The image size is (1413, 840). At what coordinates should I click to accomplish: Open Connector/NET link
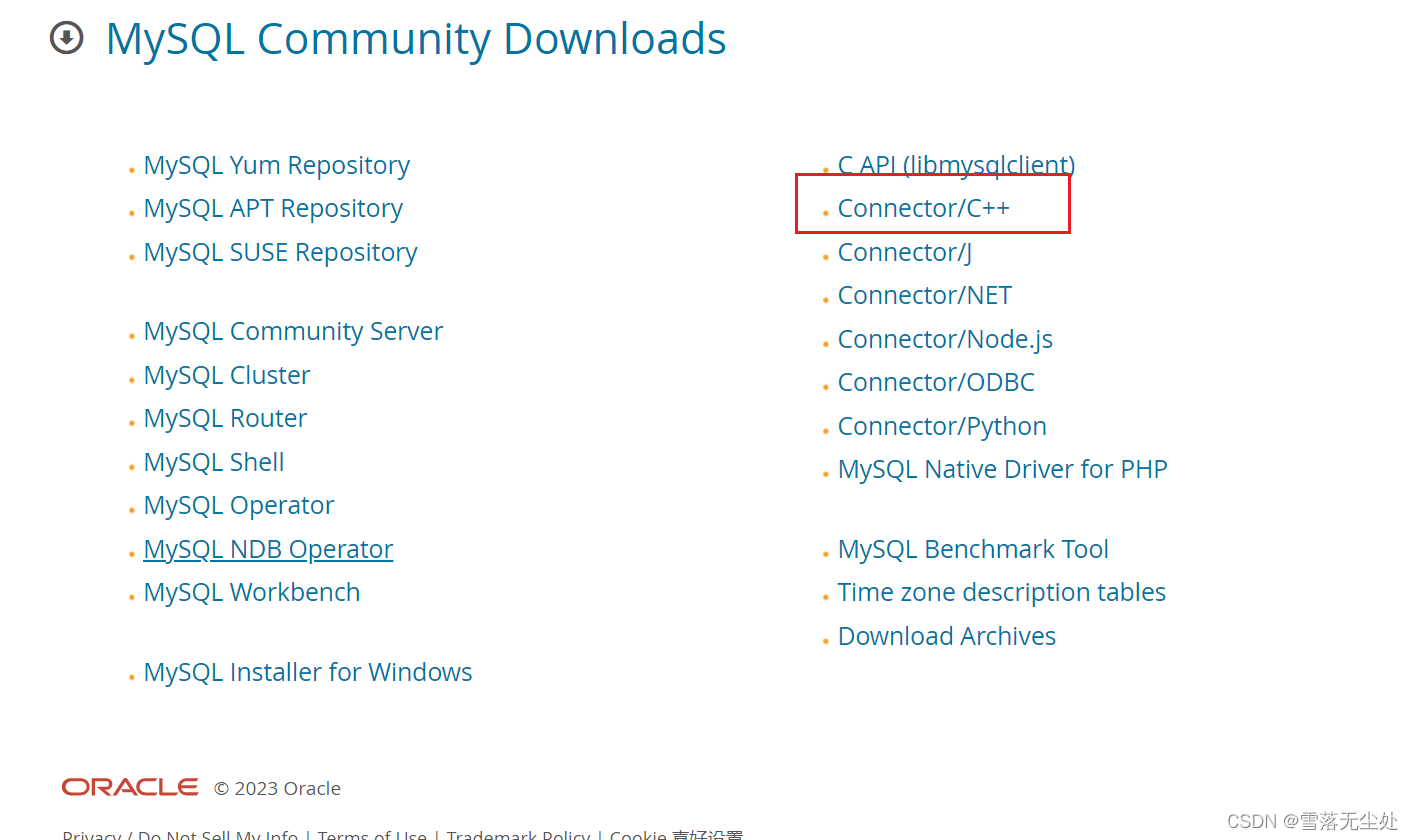pos(925,295)
